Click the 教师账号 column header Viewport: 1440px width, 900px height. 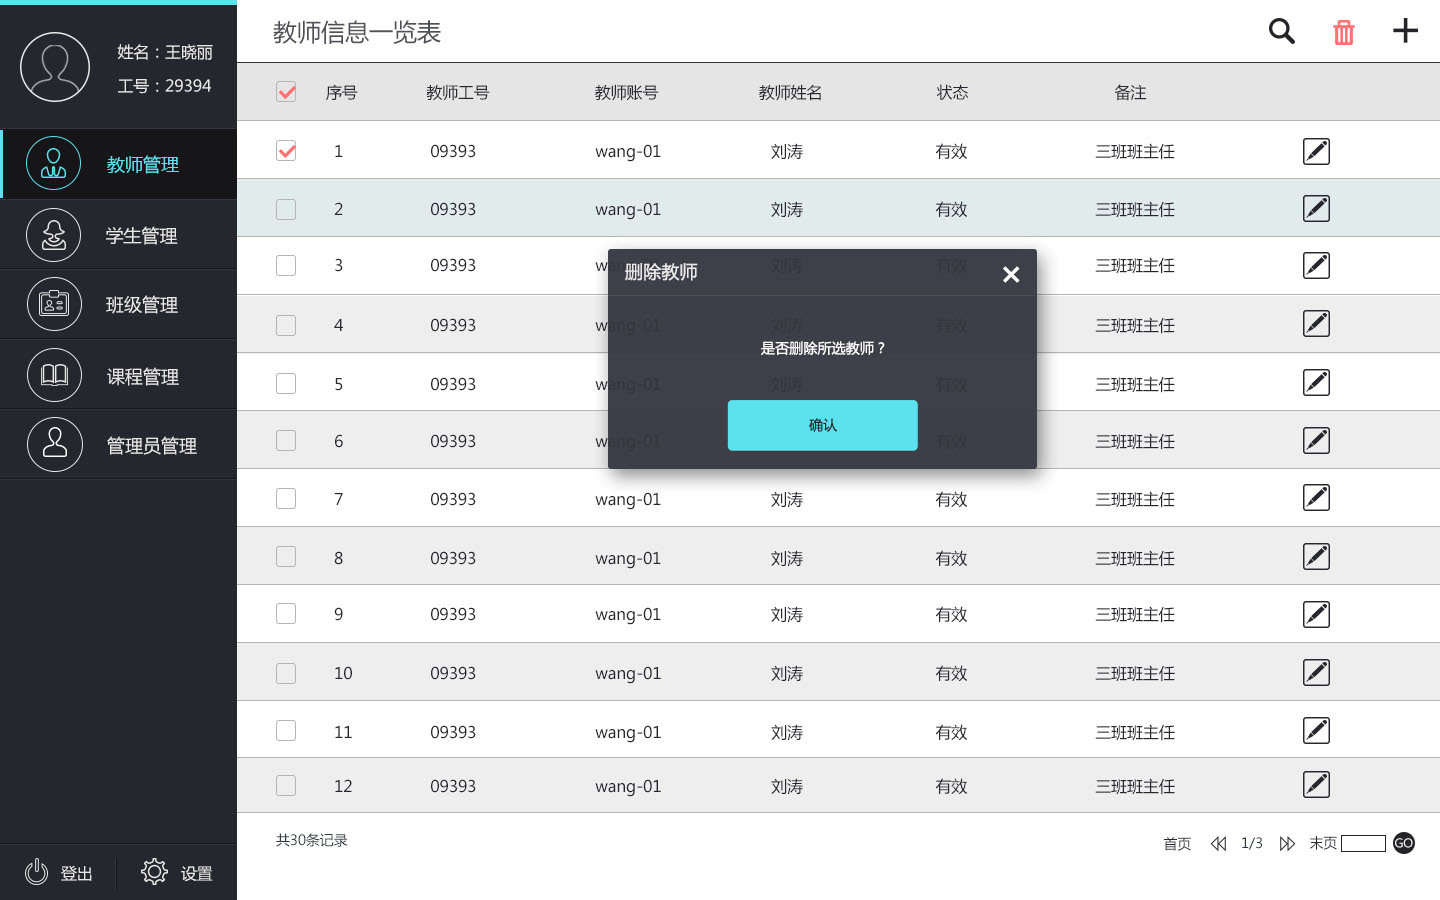[626, 92]
